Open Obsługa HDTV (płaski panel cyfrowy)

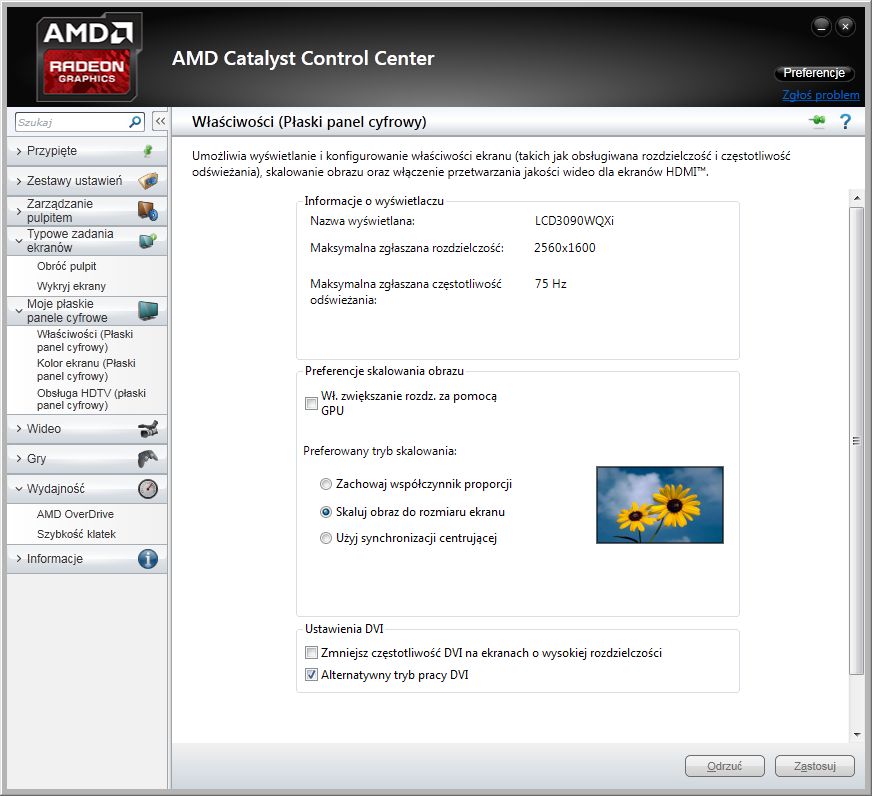91,399
